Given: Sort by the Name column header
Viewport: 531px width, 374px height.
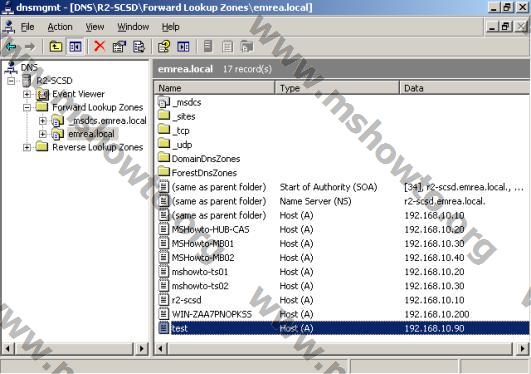Looking at the screenshot, I should [215, 88].
